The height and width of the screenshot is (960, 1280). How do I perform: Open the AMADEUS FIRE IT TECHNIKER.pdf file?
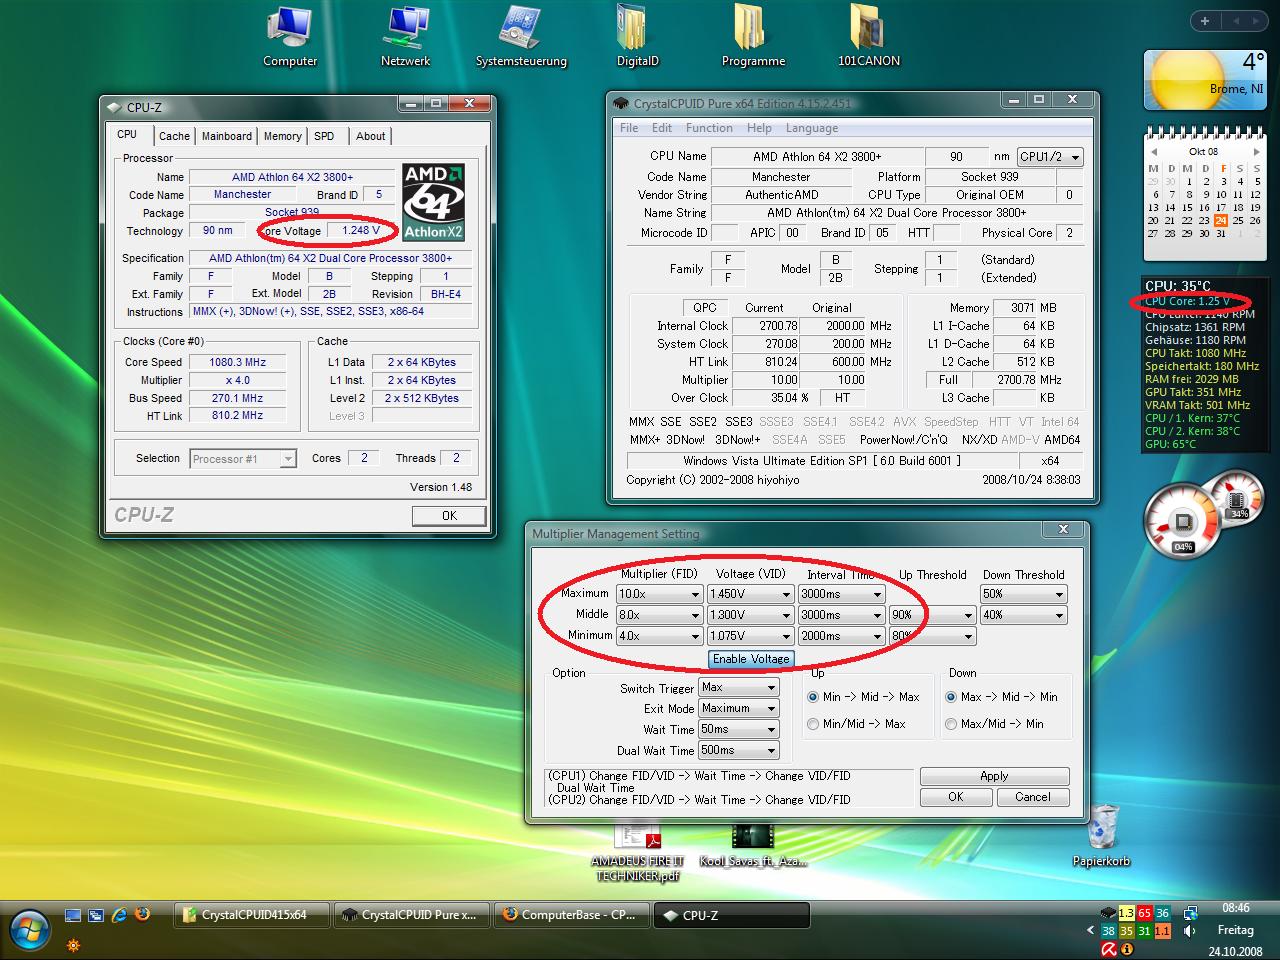[x=637, y=852]
